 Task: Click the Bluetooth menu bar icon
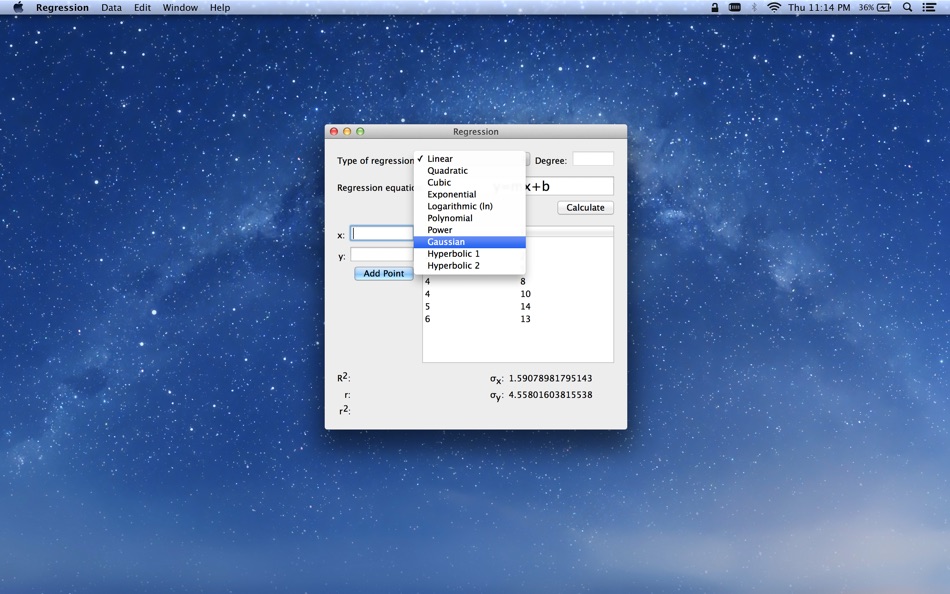754,7
